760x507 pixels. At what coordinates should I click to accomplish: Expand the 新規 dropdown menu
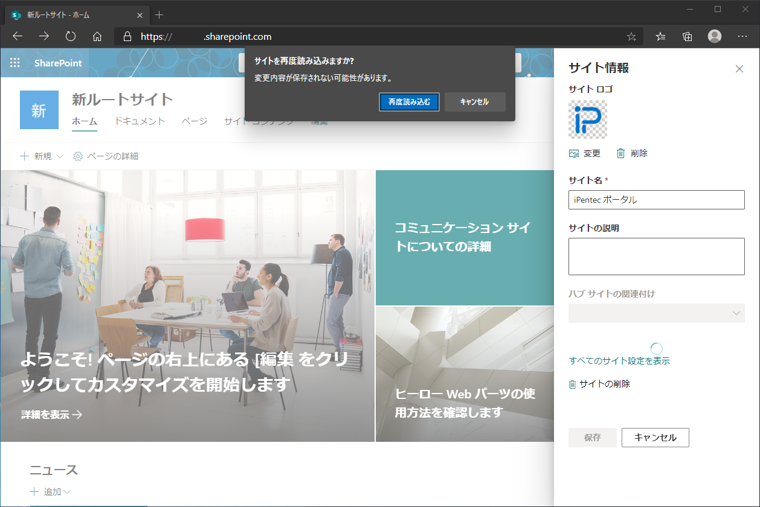pos(42,156)
